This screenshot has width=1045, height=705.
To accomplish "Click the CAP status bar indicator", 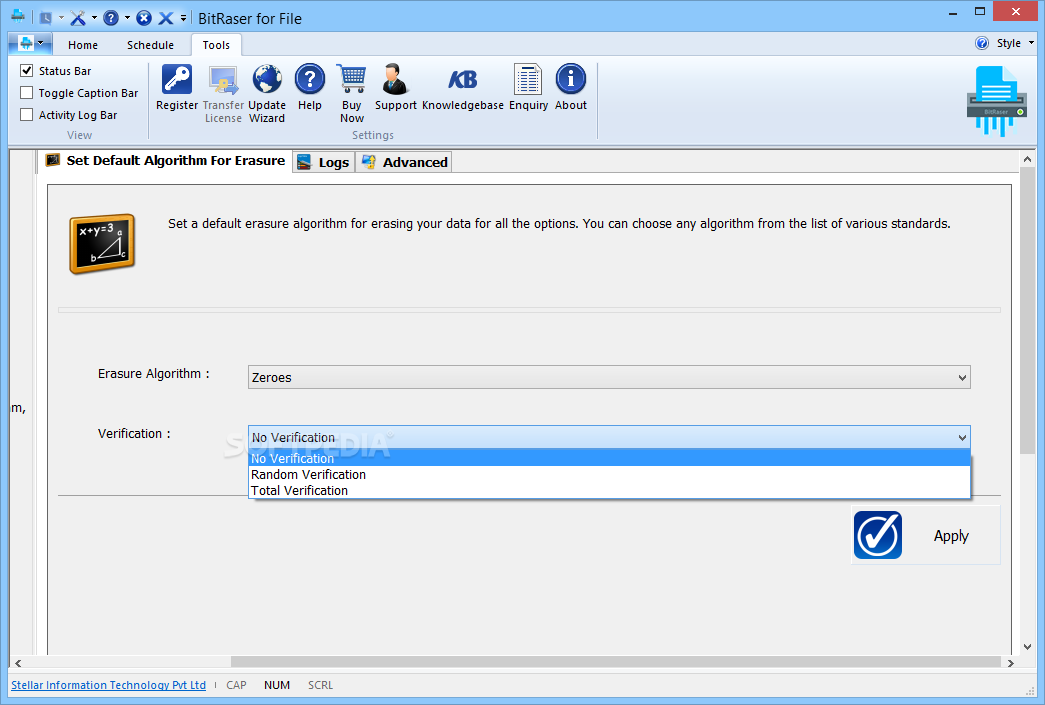I will pyautogui.click(x=236, y=685).
